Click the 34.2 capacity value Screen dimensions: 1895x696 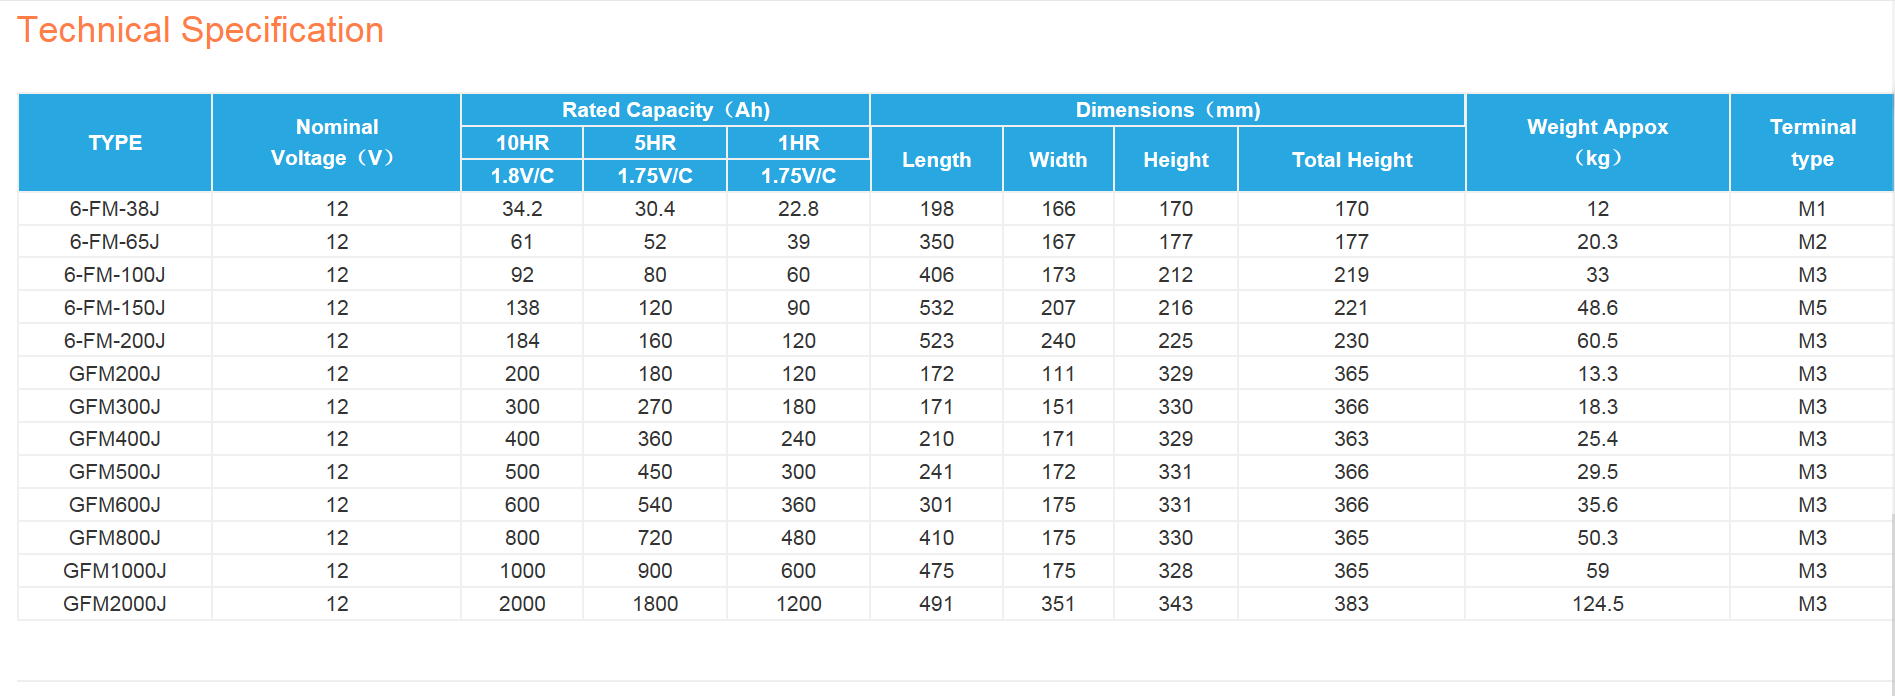(x=522, y=209)
